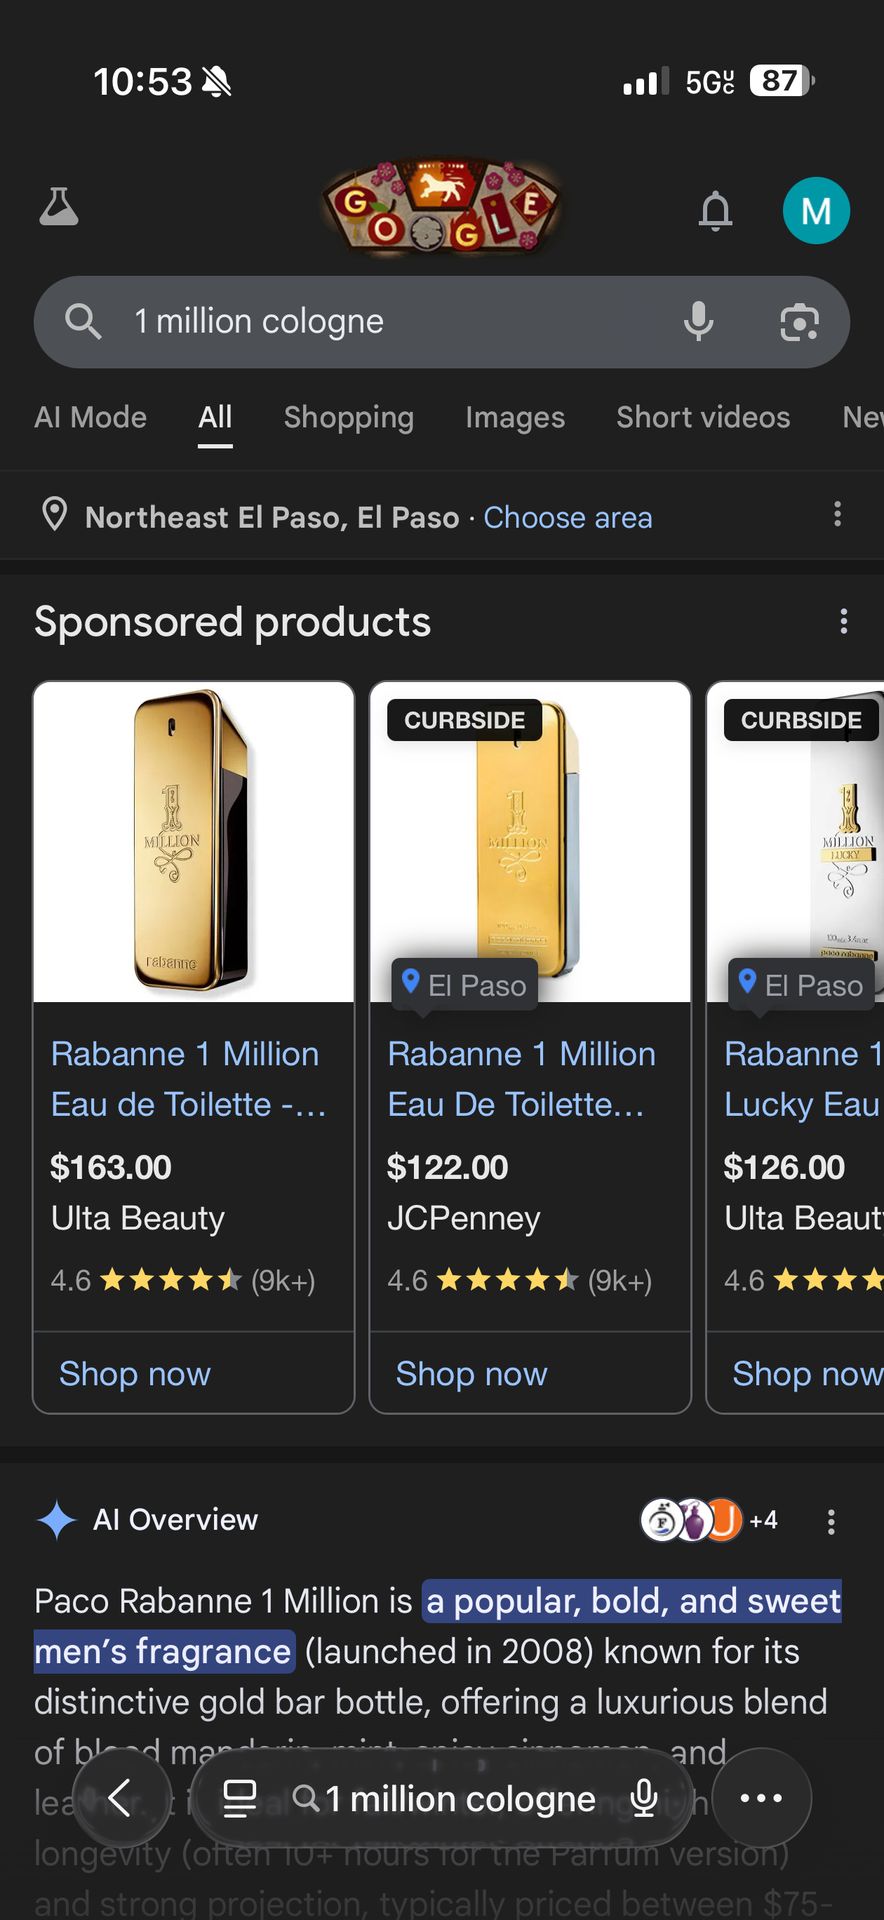This screenshot has width=884, height=1920.
Task: Open Search Labs flask icon
Action: pyautogui.click(x=59, y=207)
